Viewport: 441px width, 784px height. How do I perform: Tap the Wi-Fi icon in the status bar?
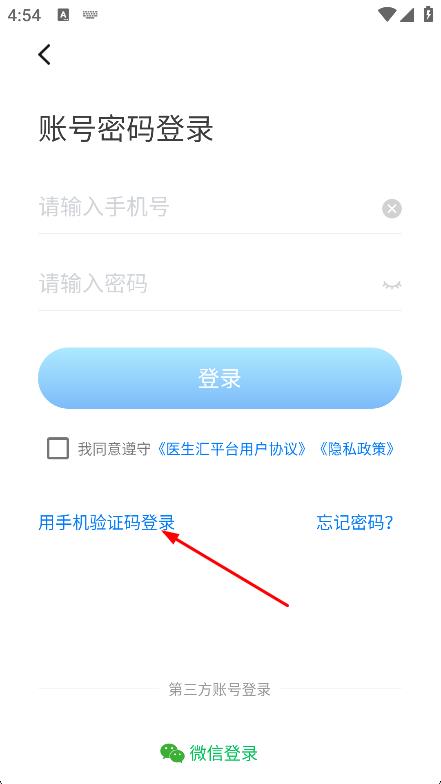pyautogui.click(x=386, y=15)
